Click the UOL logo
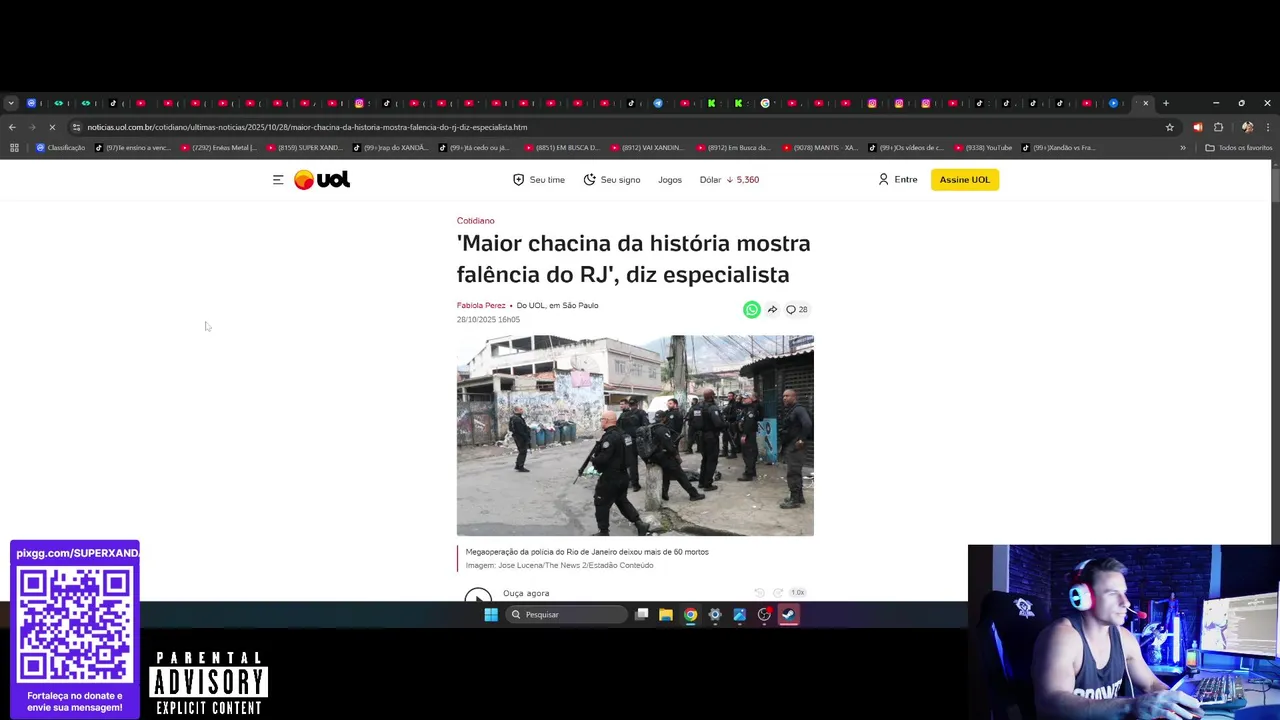Viewport: 1280px width, 720px height. point(322,180)
